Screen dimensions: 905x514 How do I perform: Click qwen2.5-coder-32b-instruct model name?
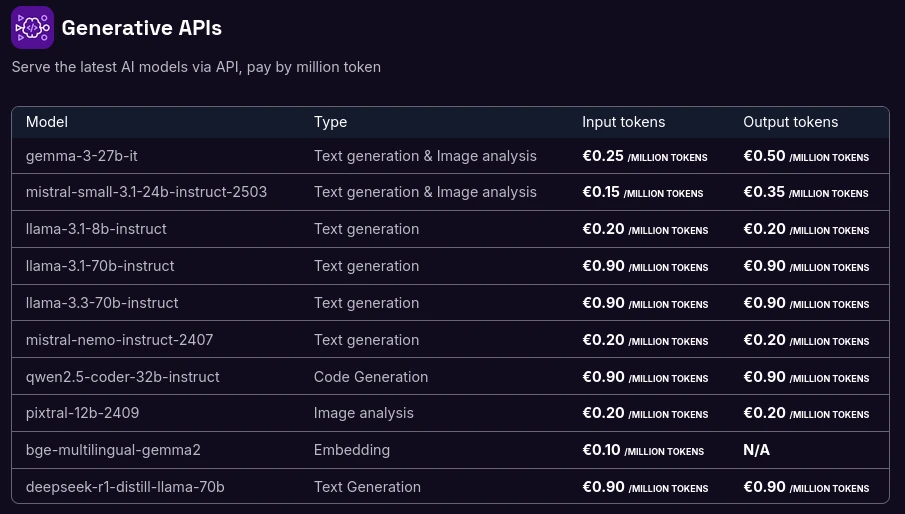click(122, 377)
